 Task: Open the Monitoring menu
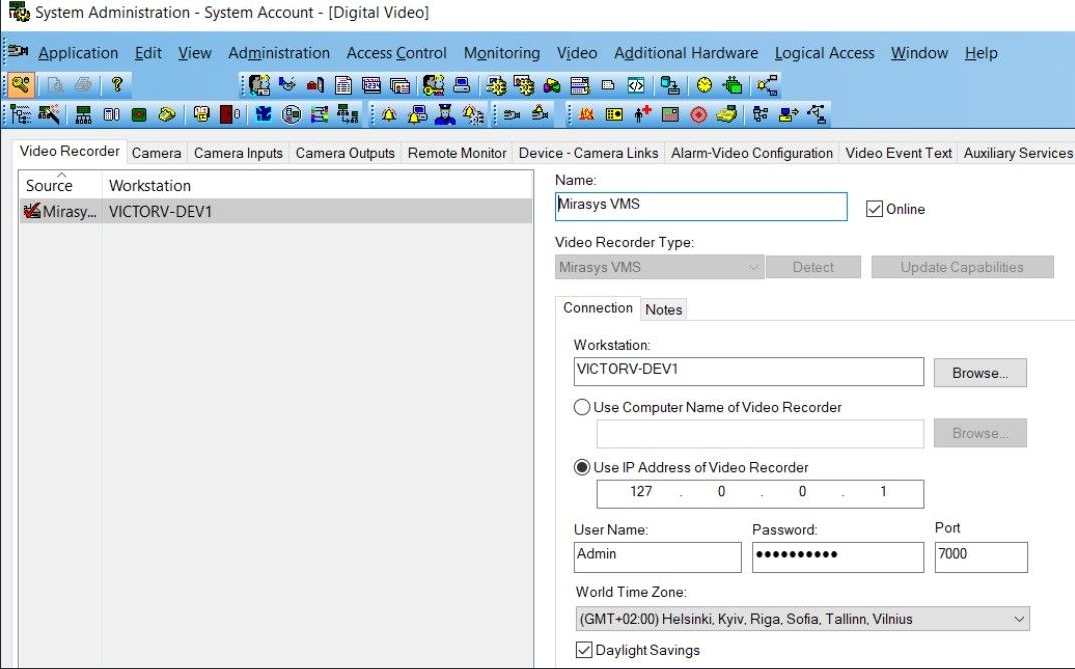pos(501,53)
